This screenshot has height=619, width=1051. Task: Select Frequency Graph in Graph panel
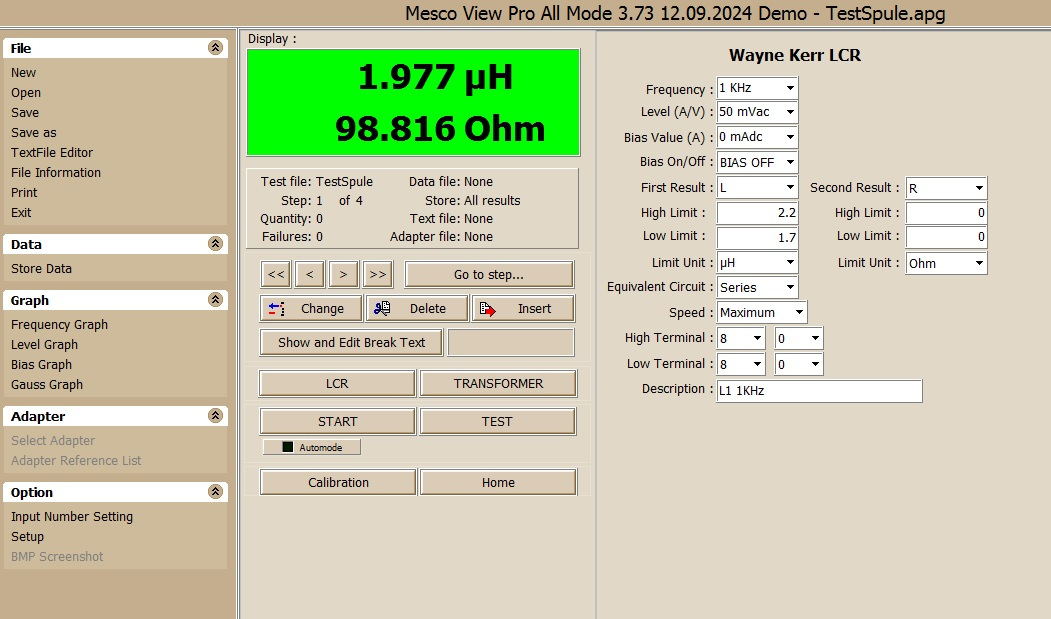[59, 325]
